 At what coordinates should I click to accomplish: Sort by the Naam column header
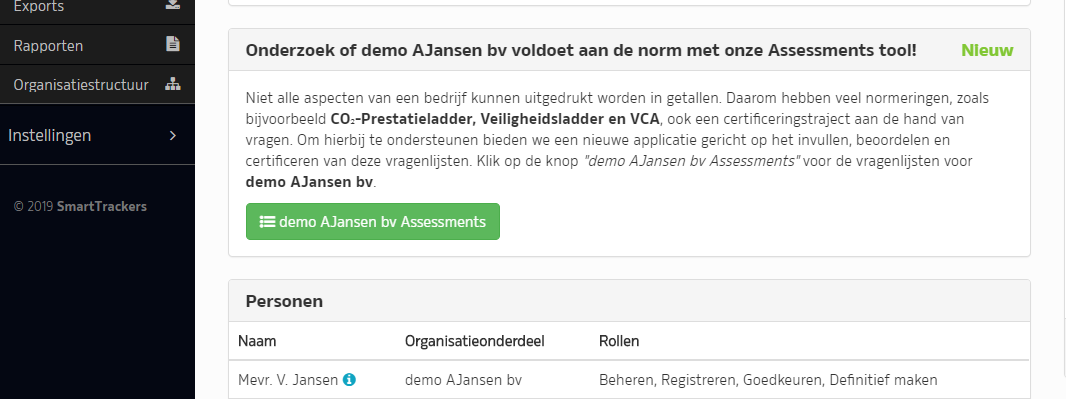pyautogui.click(x=257, y=341)
